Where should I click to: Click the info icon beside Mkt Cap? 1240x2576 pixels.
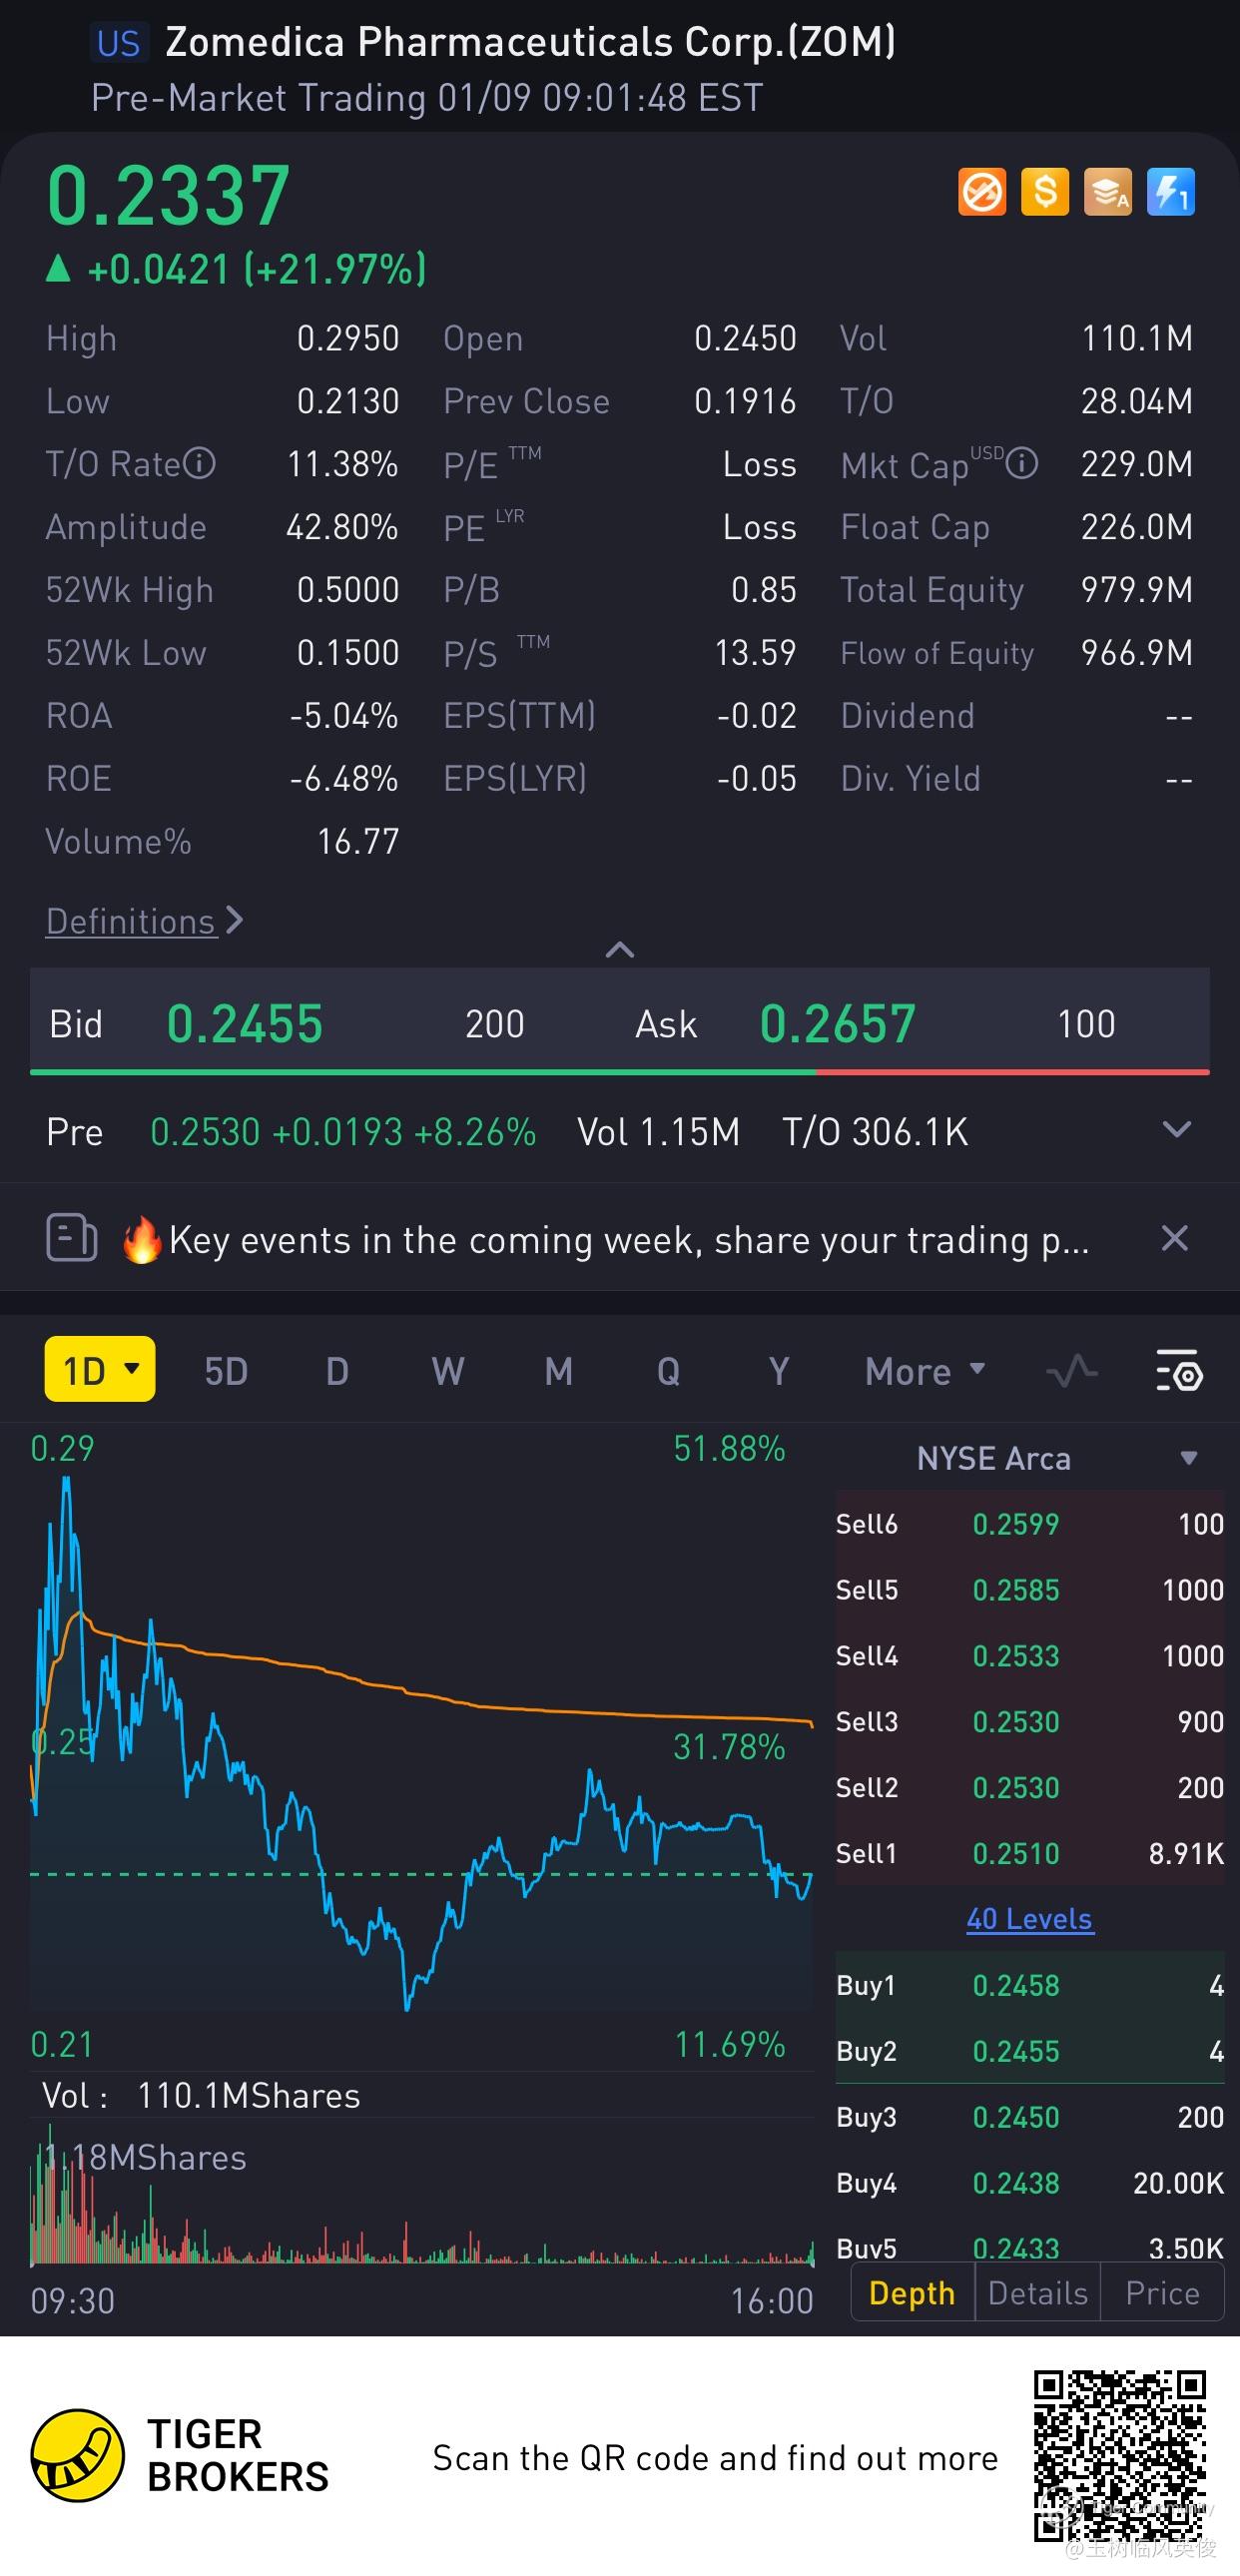click(x=1021, y=464)
